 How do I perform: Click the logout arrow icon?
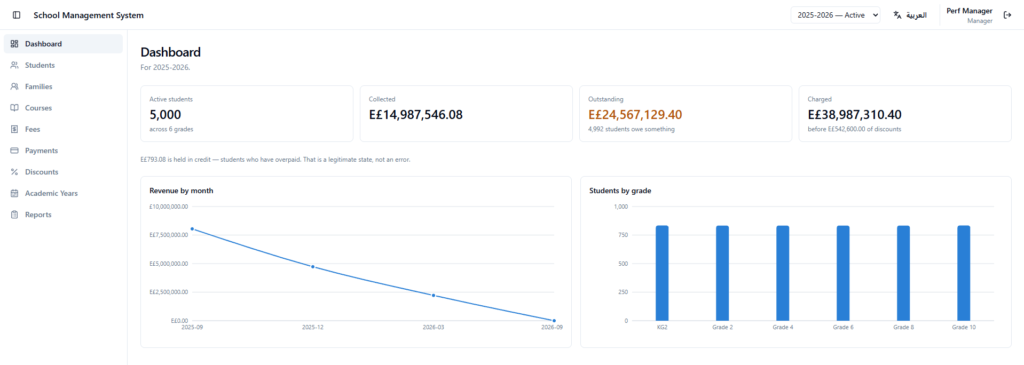(1007, 15)
